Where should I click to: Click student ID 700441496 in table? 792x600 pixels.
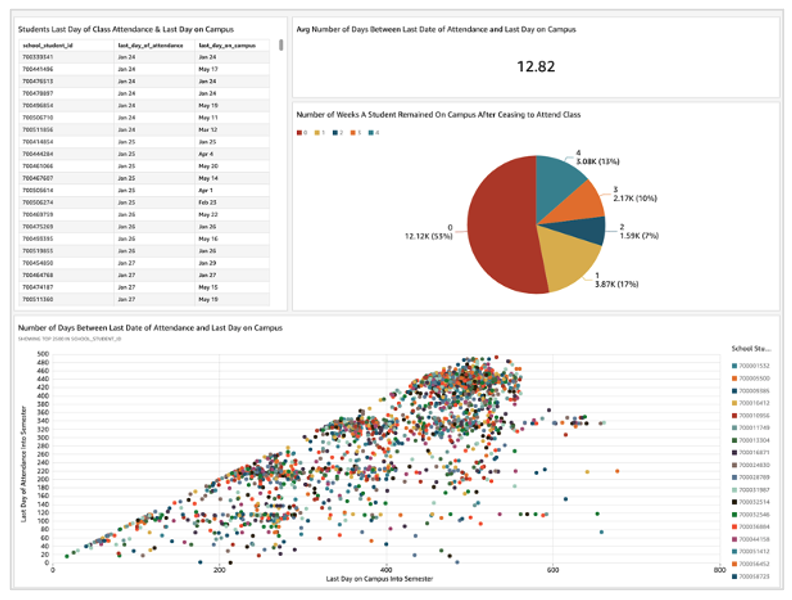tap(37, 69)
